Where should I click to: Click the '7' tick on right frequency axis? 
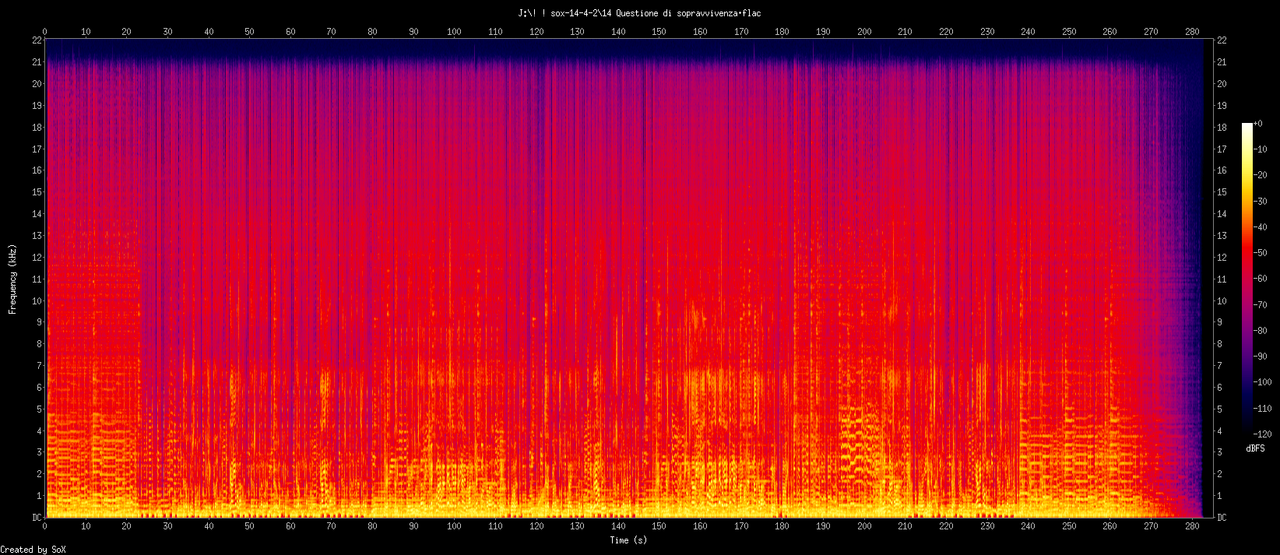[1220, 366]
